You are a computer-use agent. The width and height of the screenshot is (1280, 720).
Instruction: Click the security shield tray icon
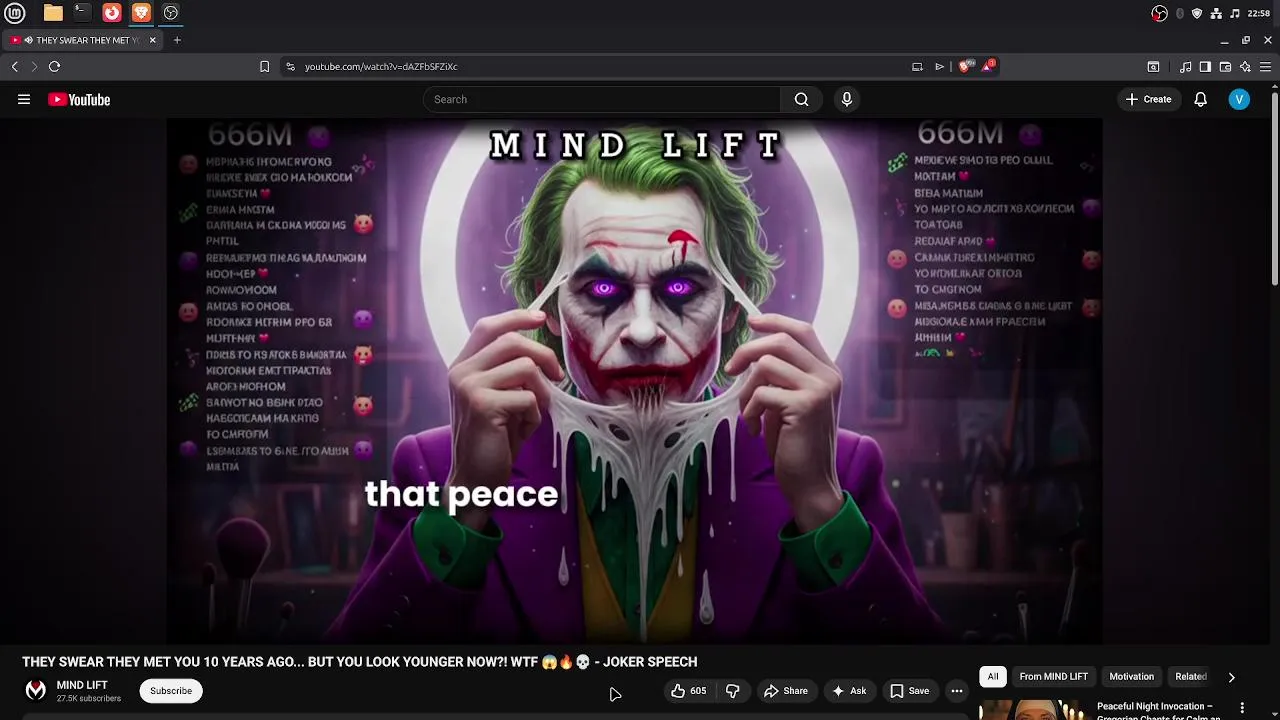click(x=1197, y=13)
